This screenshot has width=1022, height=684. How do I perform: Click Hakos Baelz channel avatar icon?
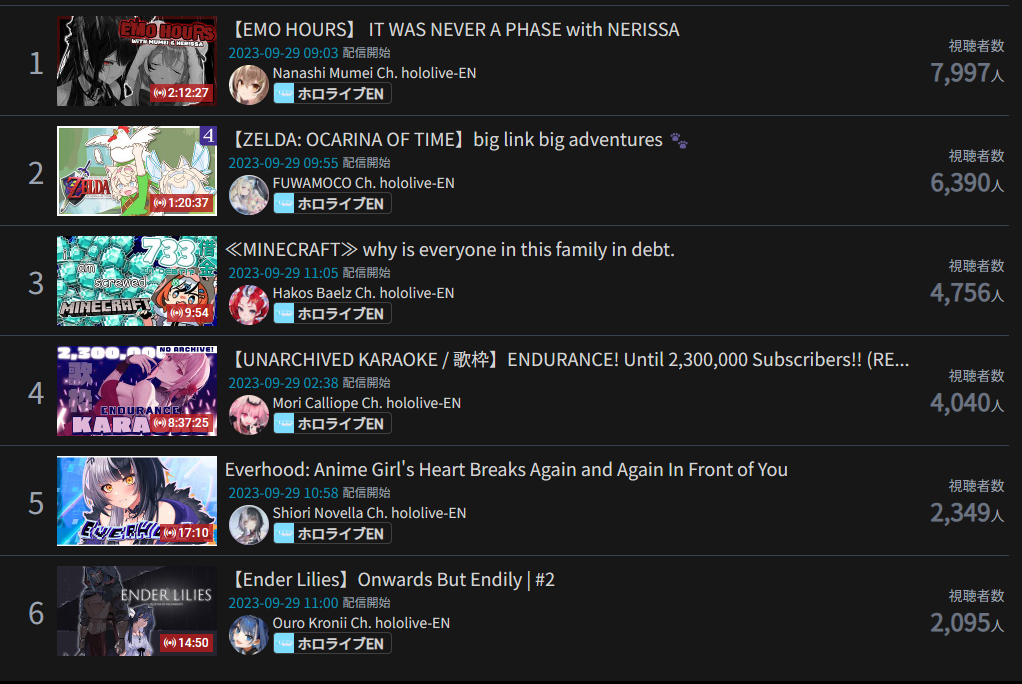[x=248, y=305]
